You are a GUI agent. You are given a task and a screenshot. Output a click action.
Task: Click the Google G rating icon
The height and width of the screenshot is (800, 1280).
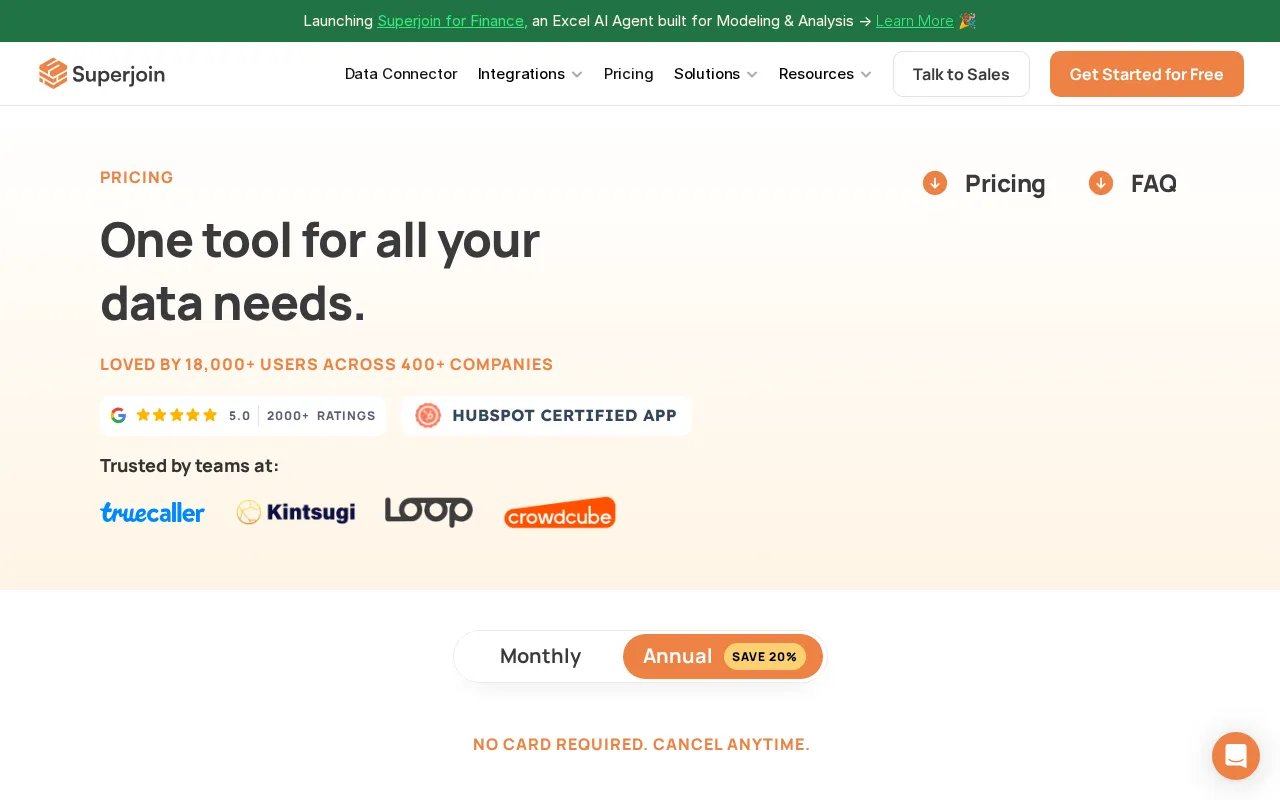click(118, 415)
